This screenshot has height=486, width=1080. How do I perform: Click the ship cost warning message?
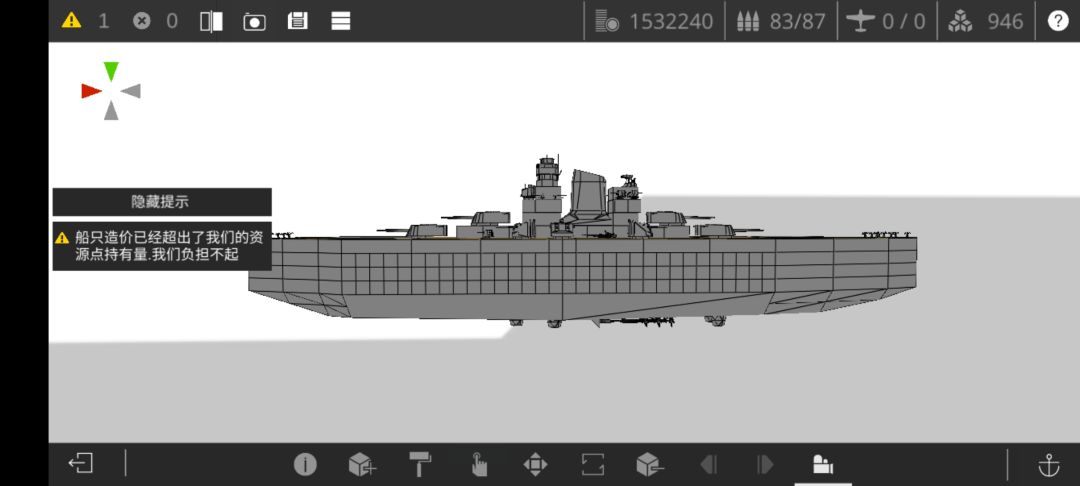pyautogui.click(x=162, y=246)
